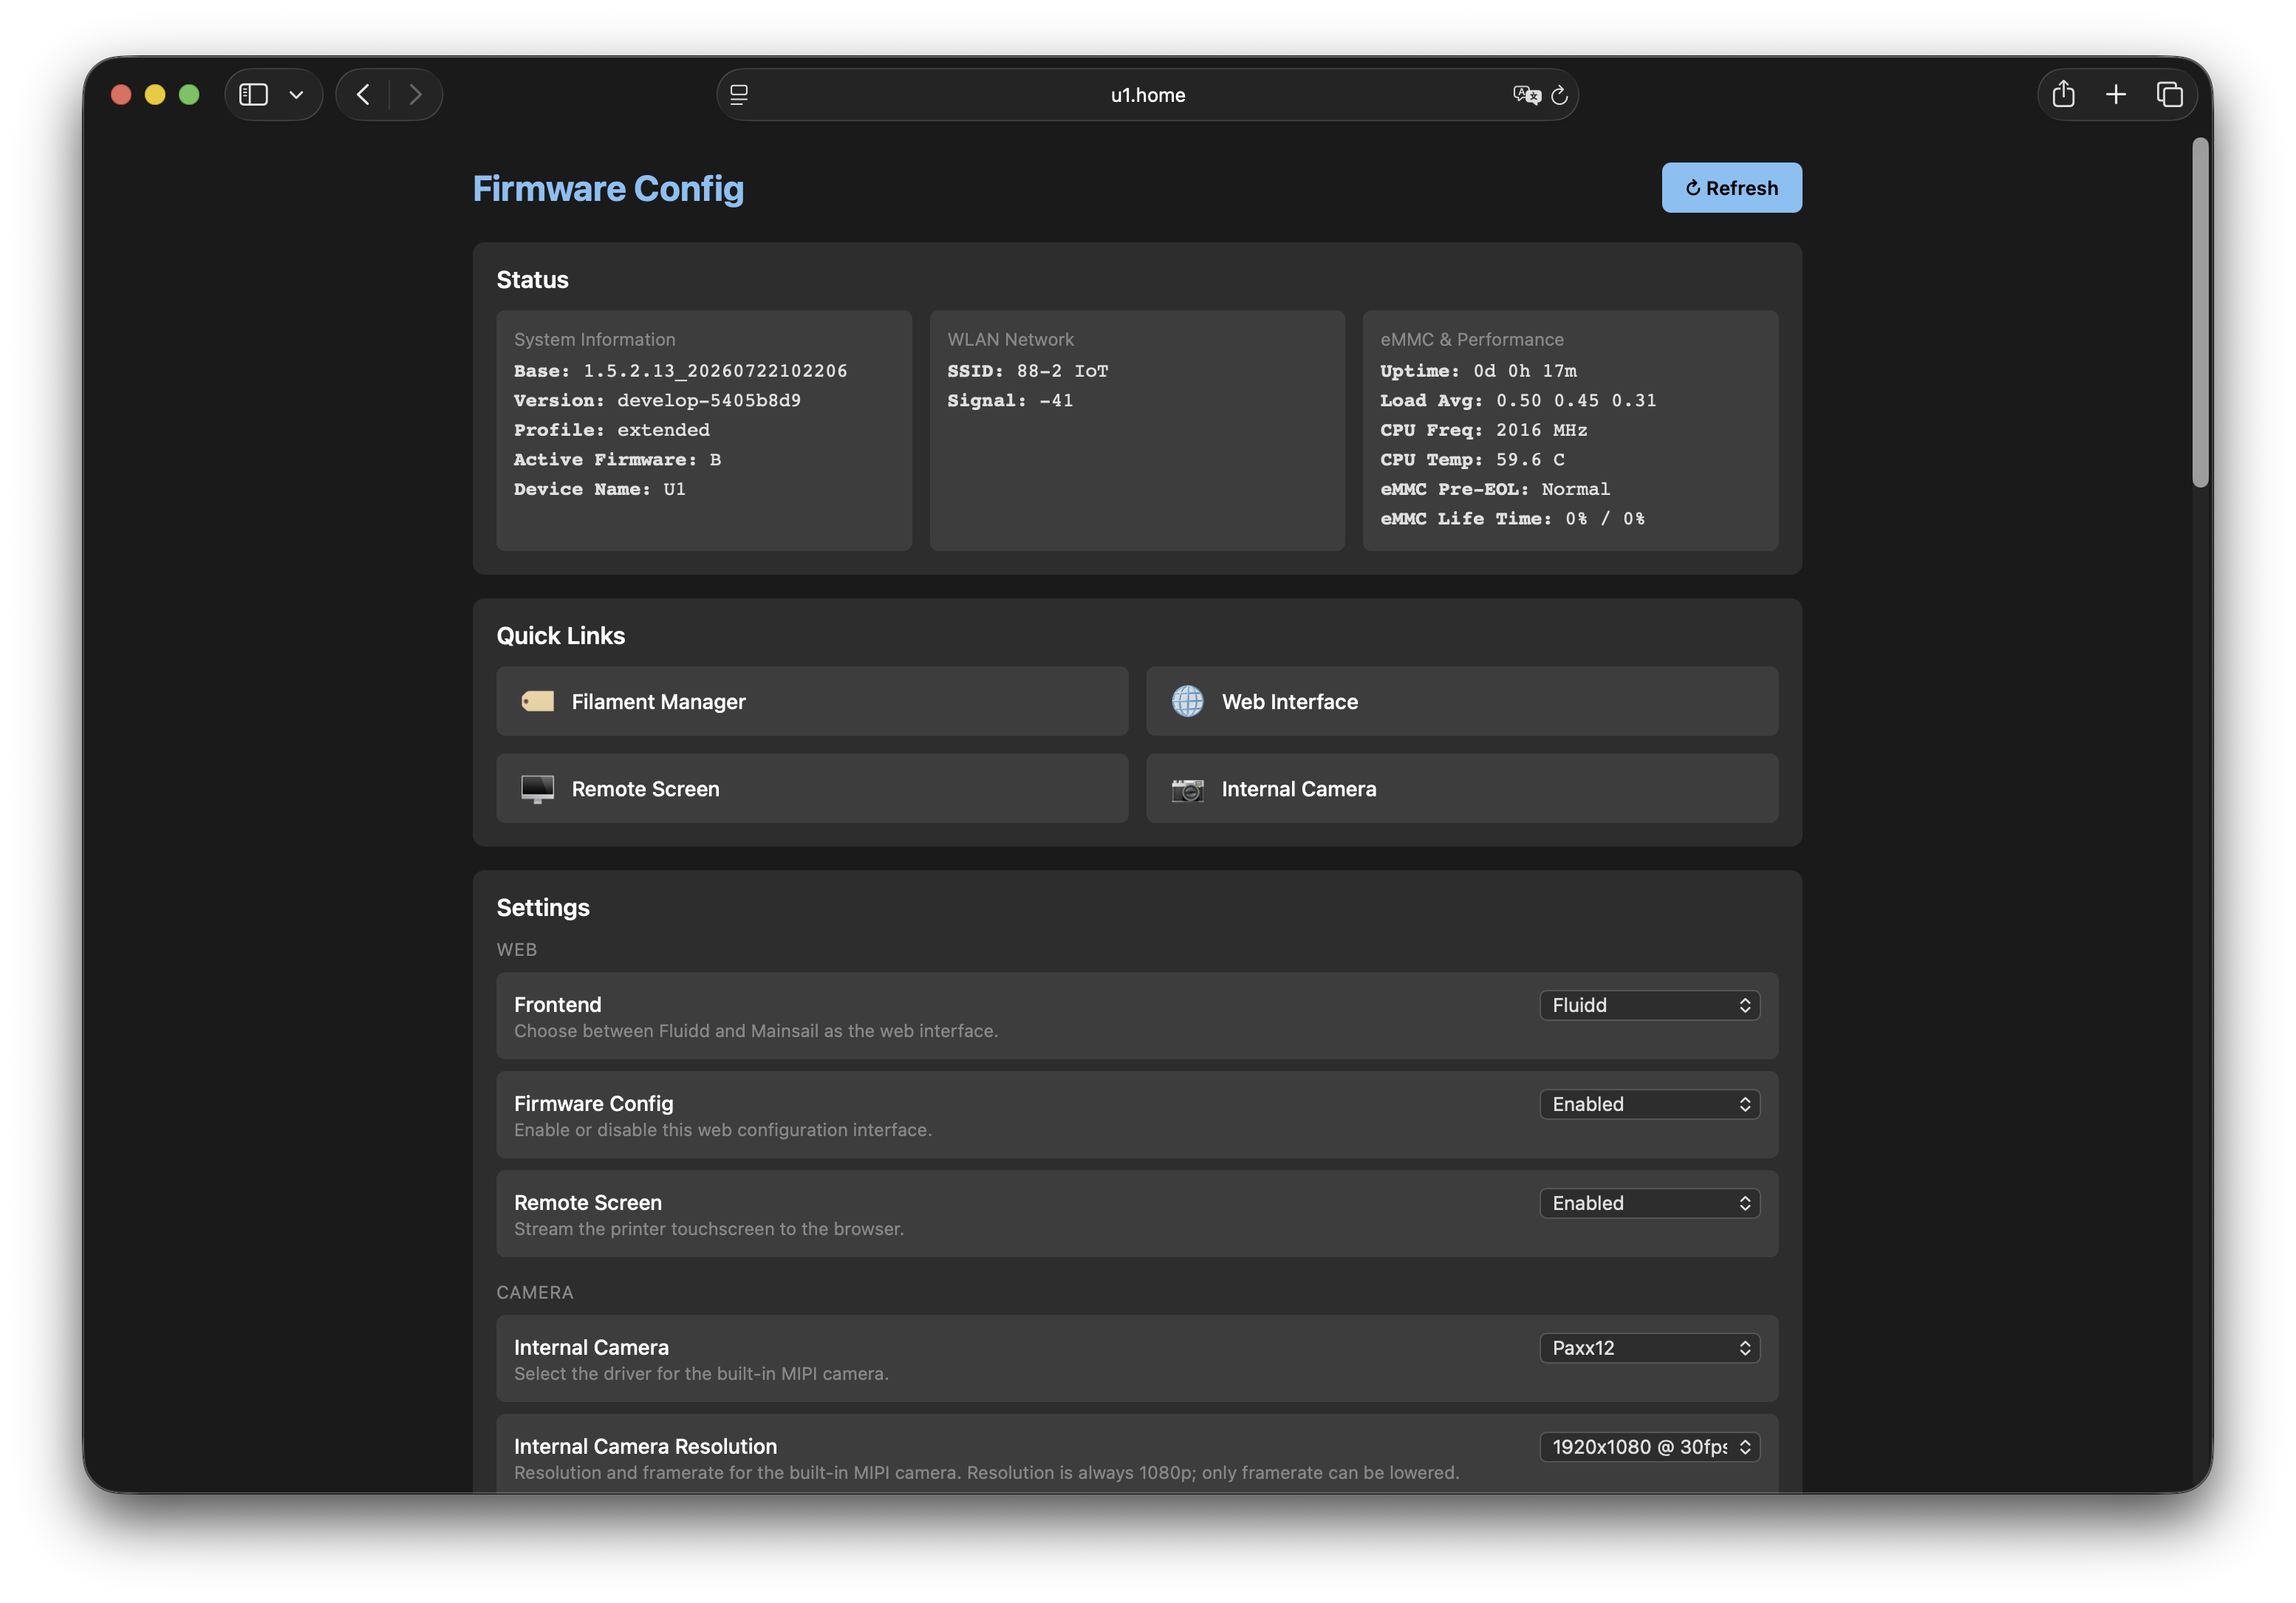Click the u1.home address field
The height and width of the screenshot is (1603, 2296).
pyautogui.click(x=1147, y=95)
